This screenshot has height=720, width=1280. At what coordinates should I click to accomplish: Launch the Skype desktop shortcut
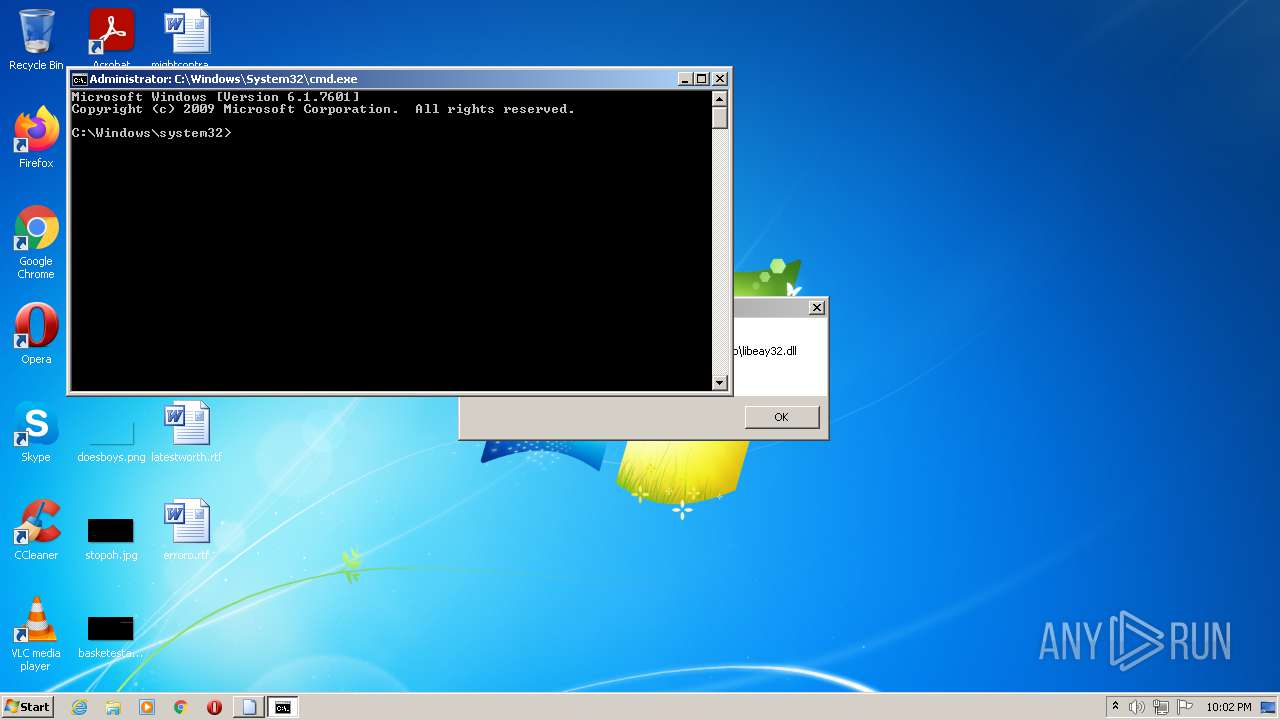(36, 432)
